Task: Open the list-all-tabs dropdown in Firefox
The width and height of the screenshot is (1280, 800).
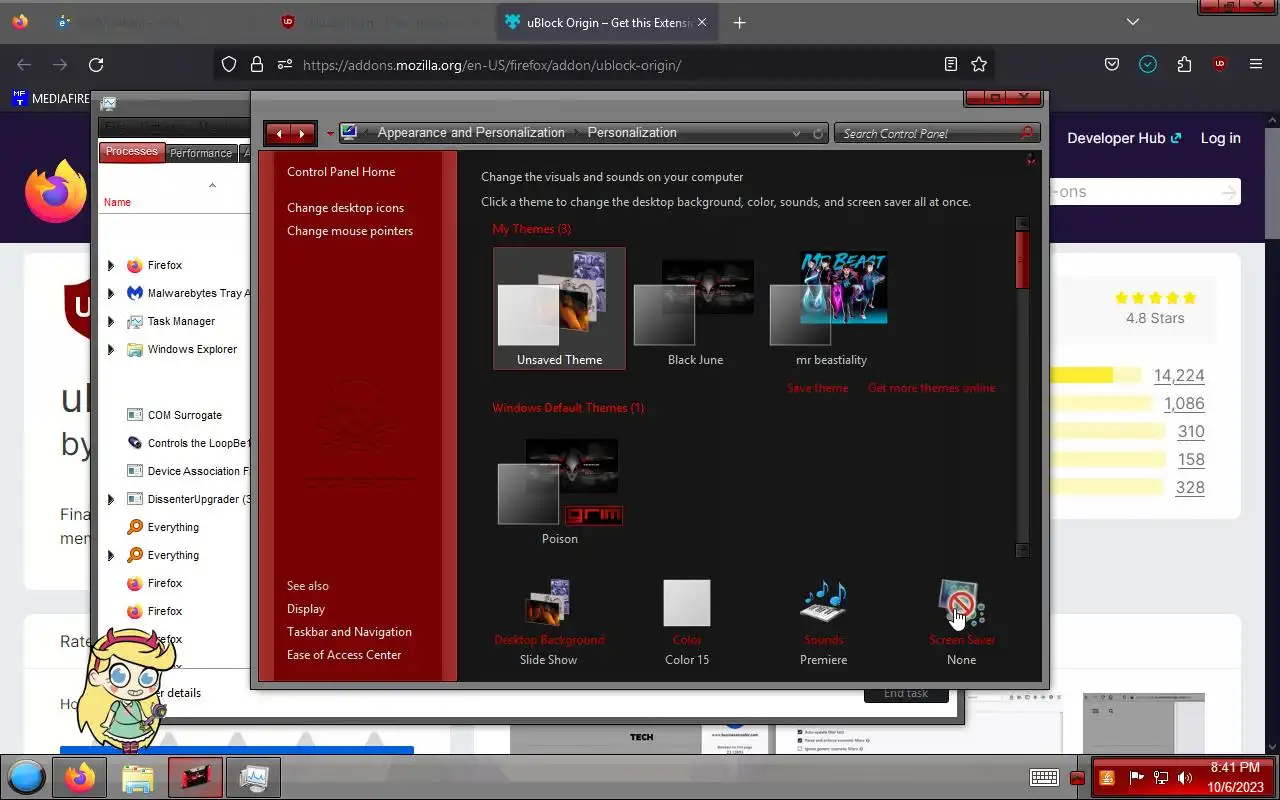Action: pos(1132,22)
